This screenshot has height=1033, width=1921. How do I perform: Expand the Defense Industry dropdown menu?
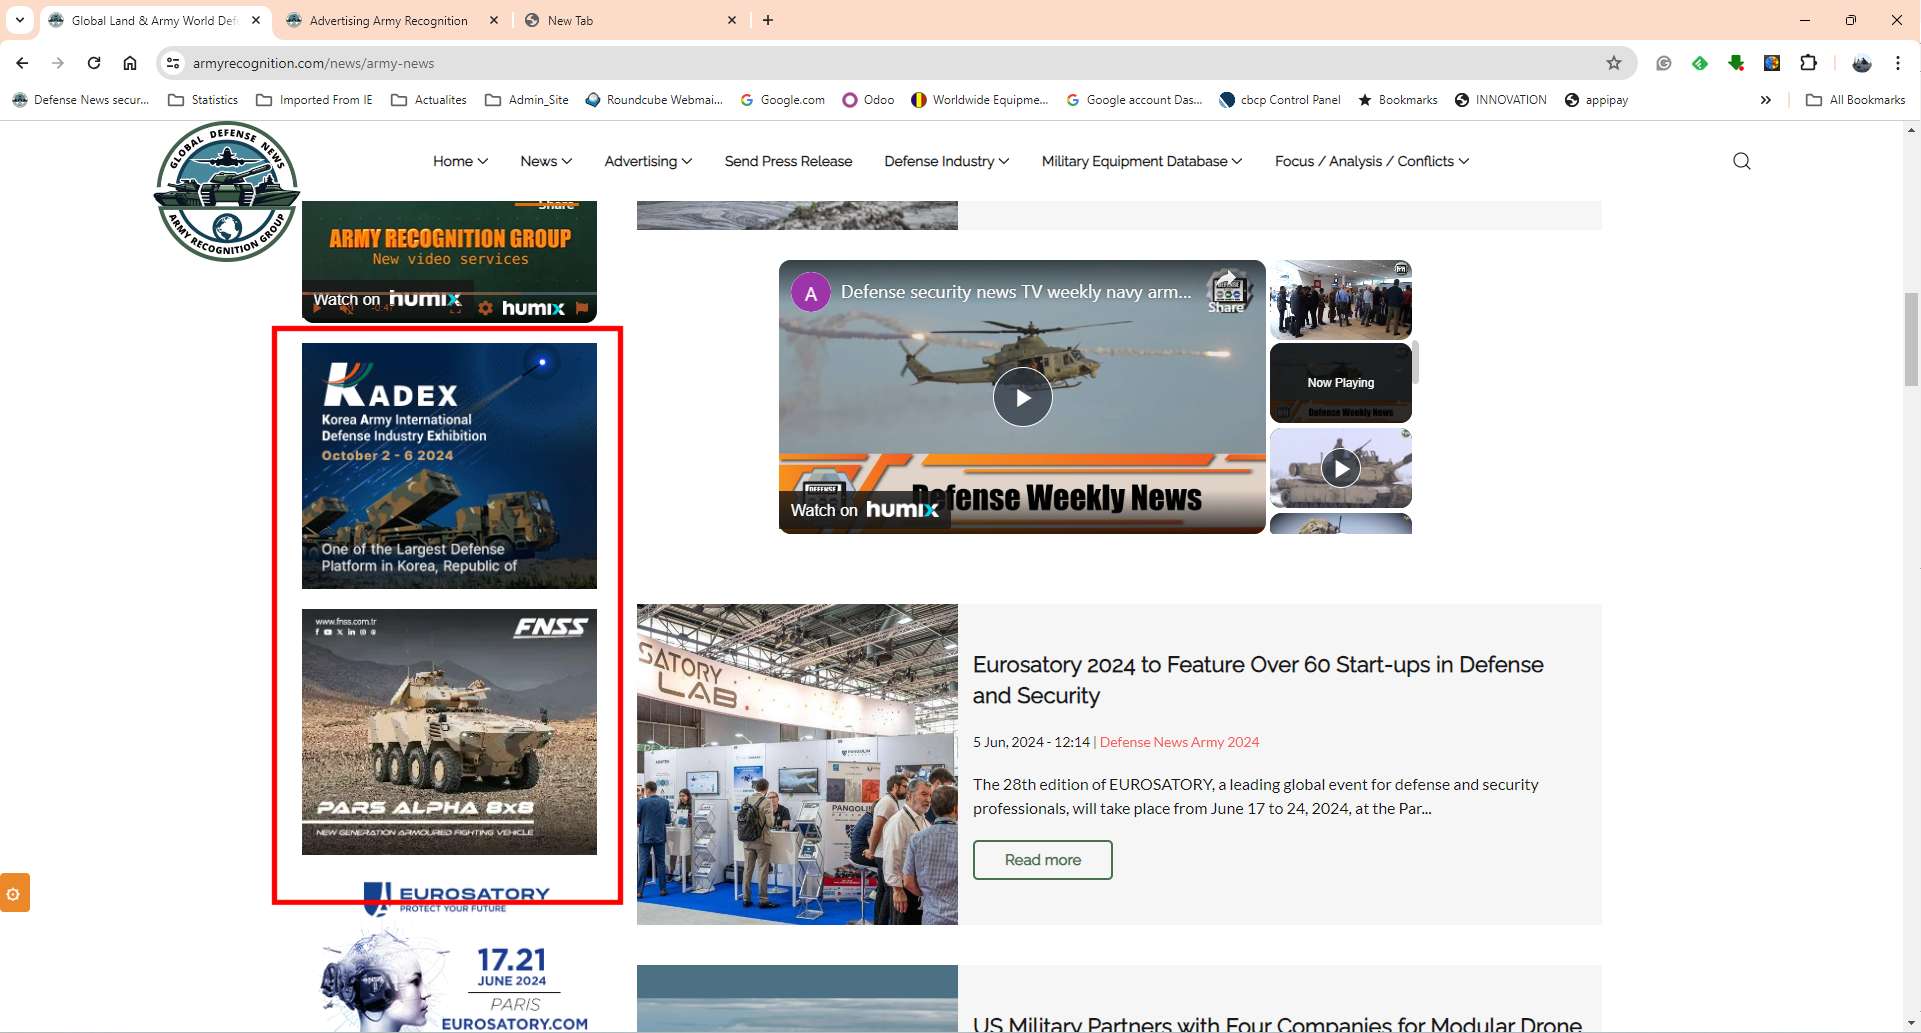coord(946,161)
